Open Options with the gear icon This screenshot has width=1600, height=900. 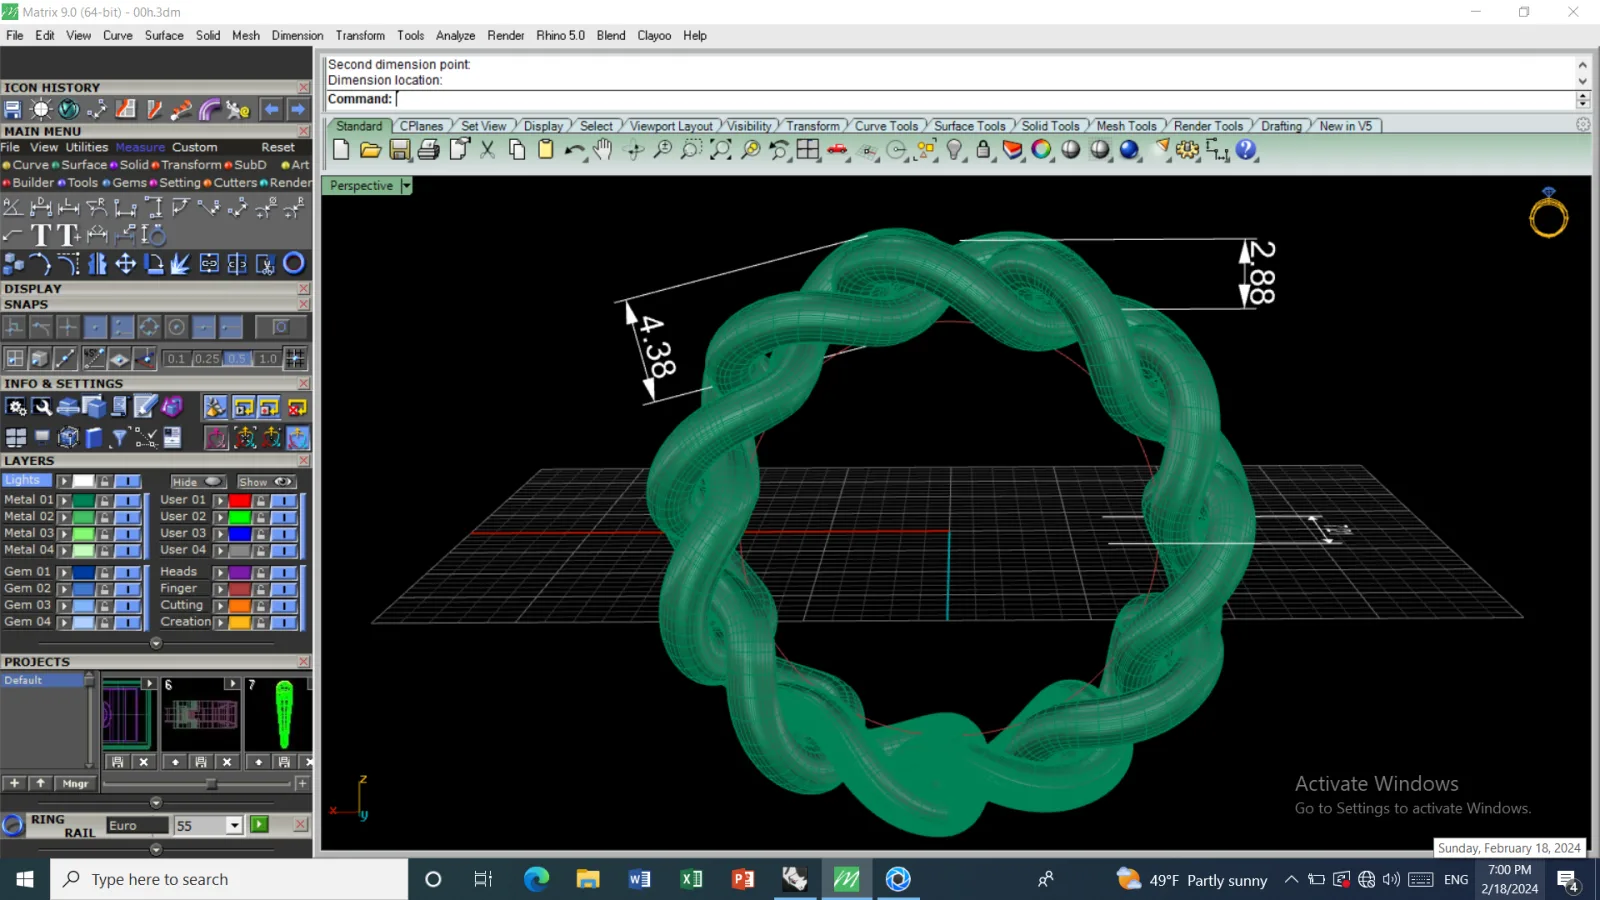(x=1188, y=150)
